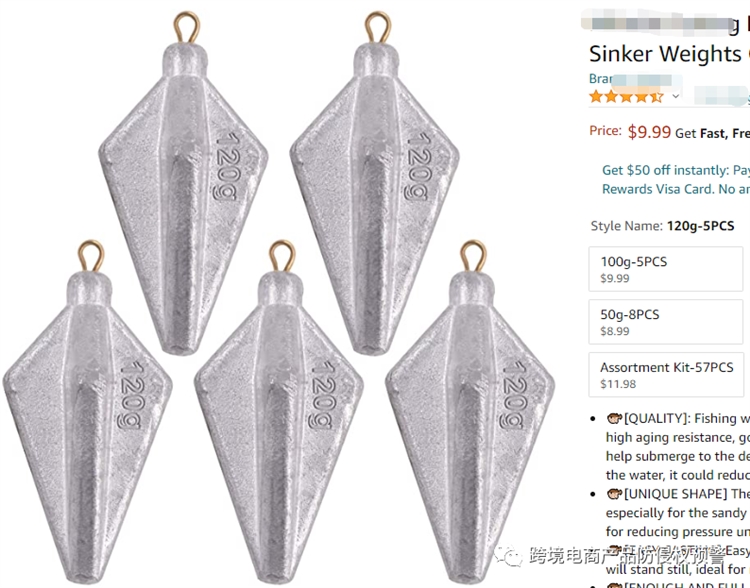This screenshot has width=750, height=588.
Task: Click the $9.99 price
Action: point(649,131)
